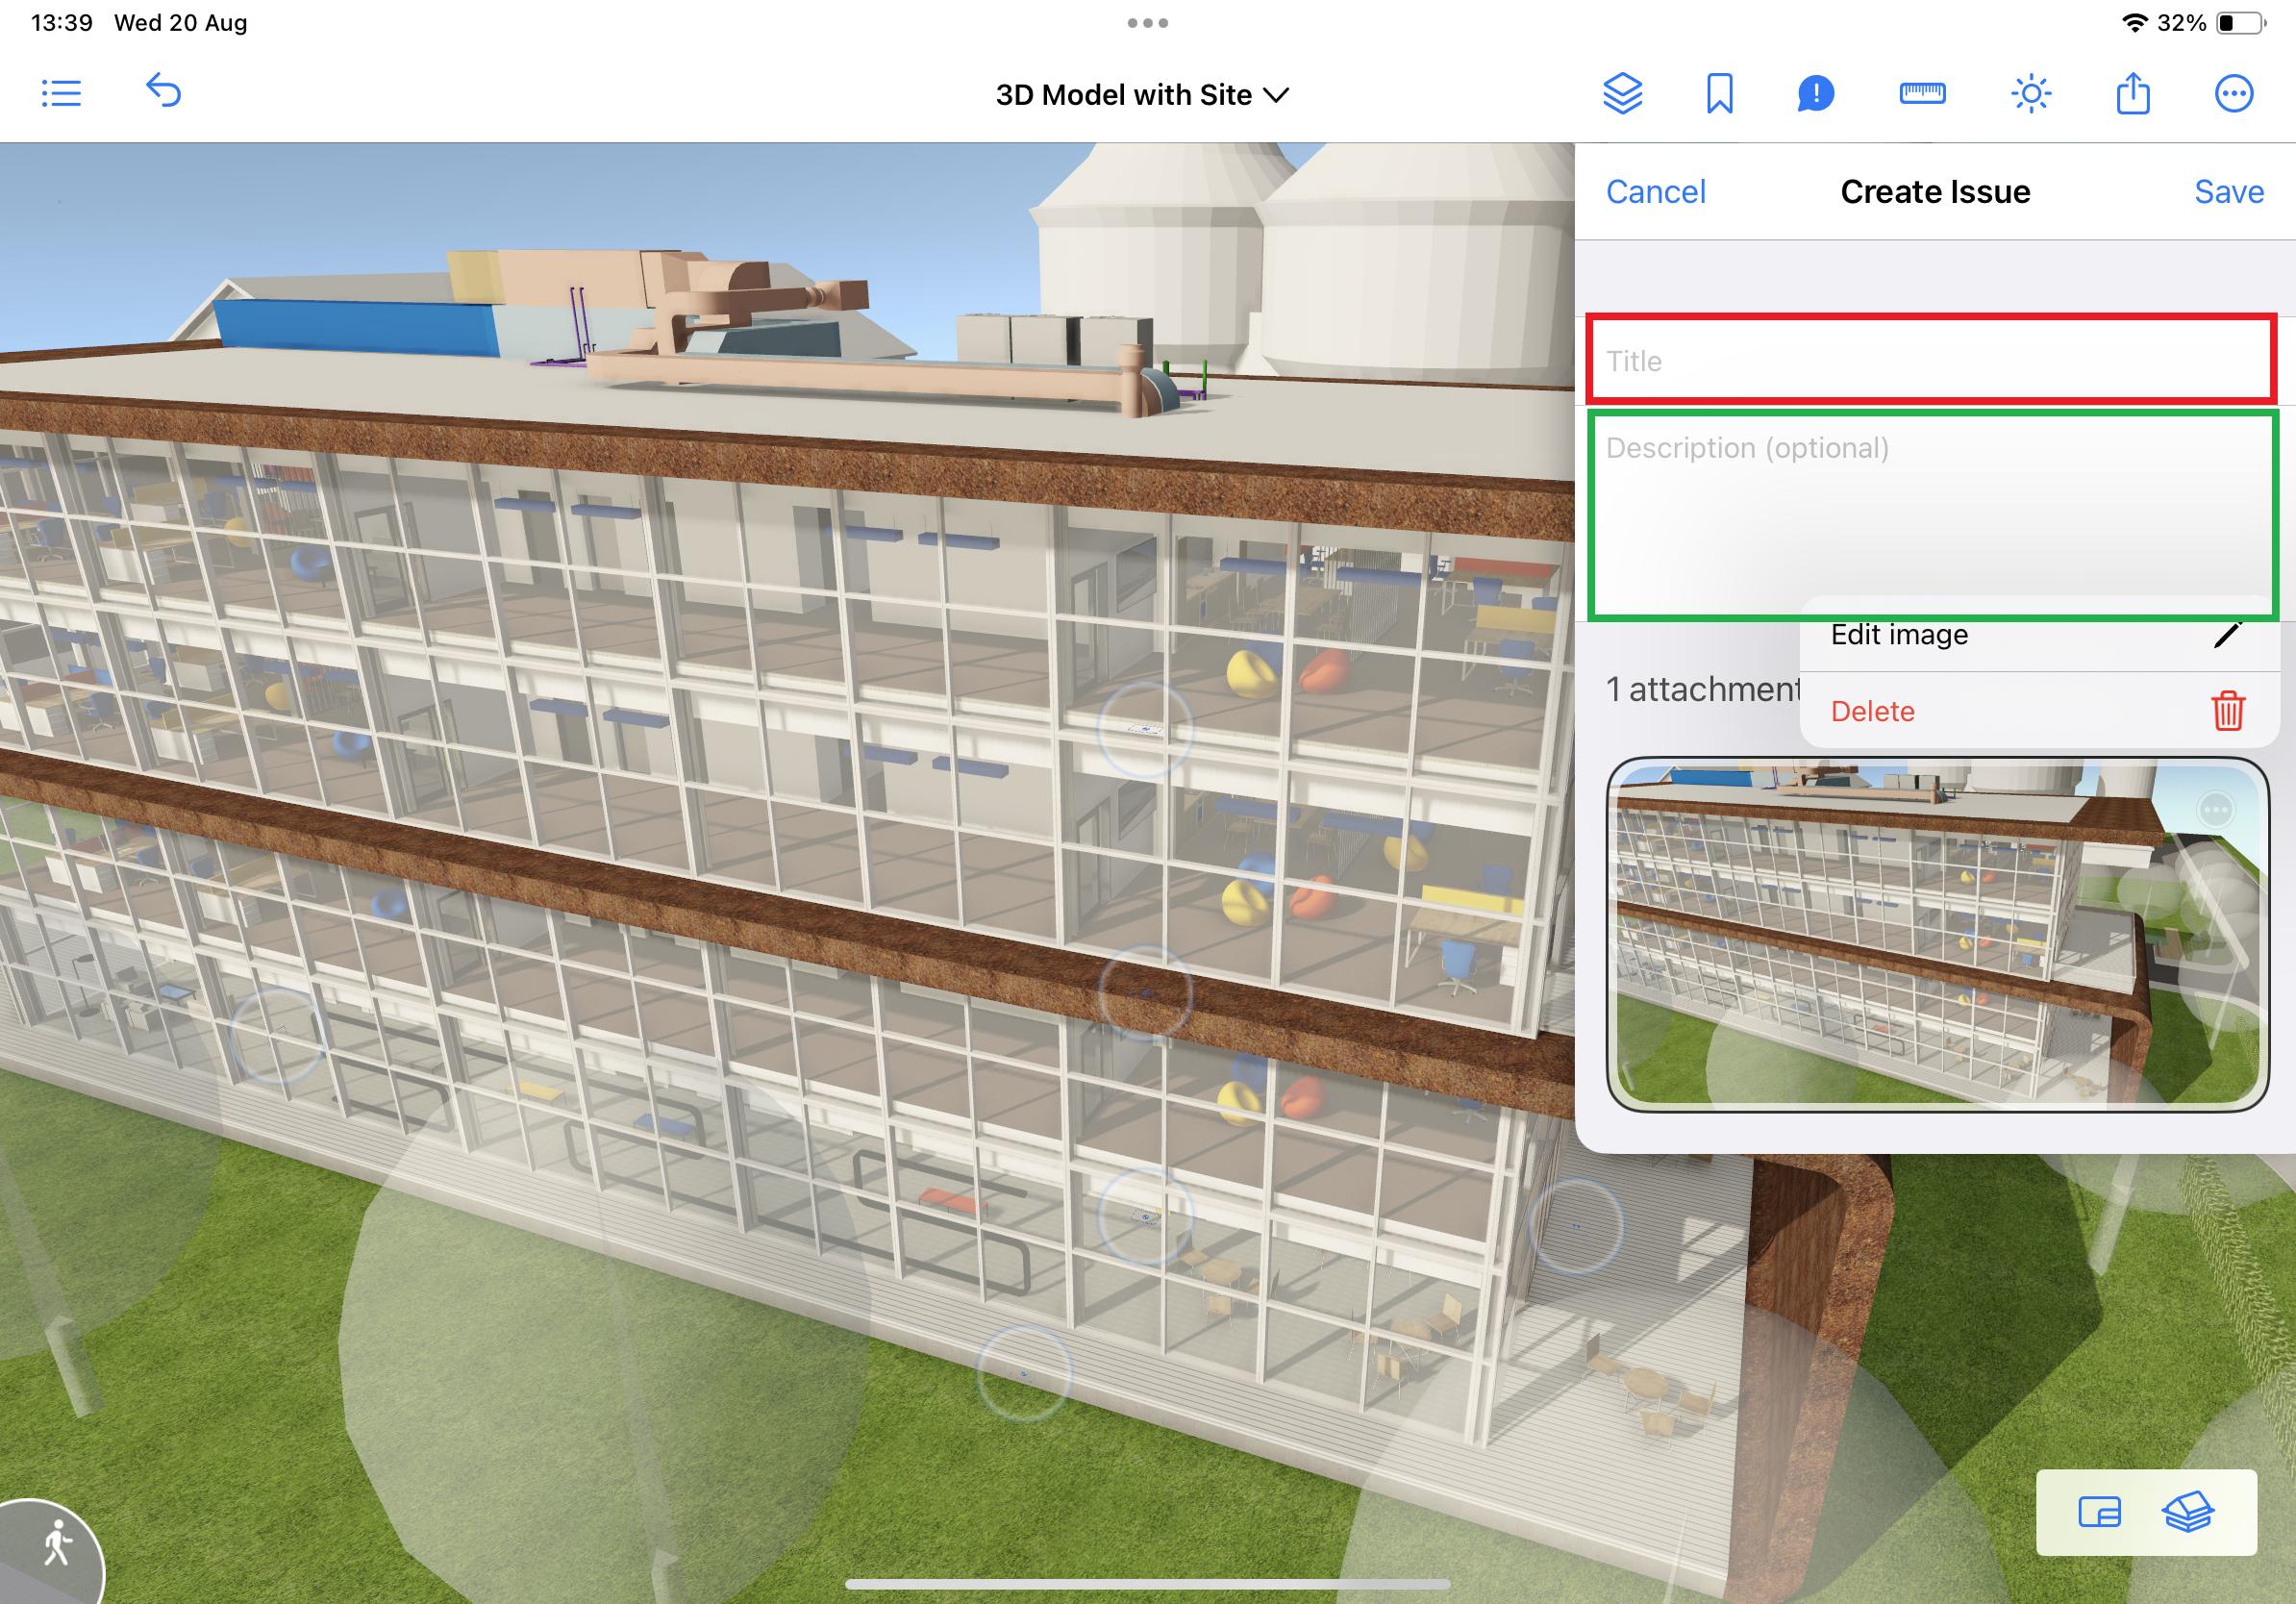Select the ruler measure tool

pos(1921,94)
